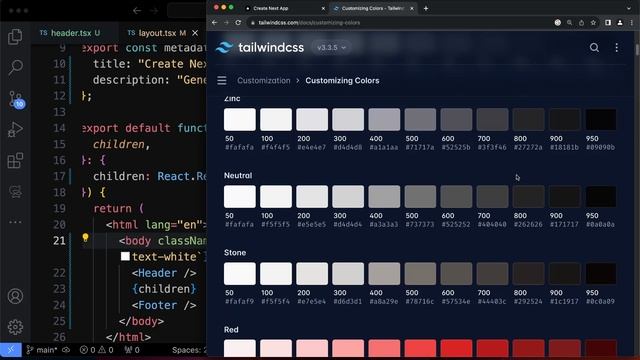Click the Accounts icon in activity bar
The height and width of the screenshot is (360, 640).
pyautogui.click(x=15, y=296)
